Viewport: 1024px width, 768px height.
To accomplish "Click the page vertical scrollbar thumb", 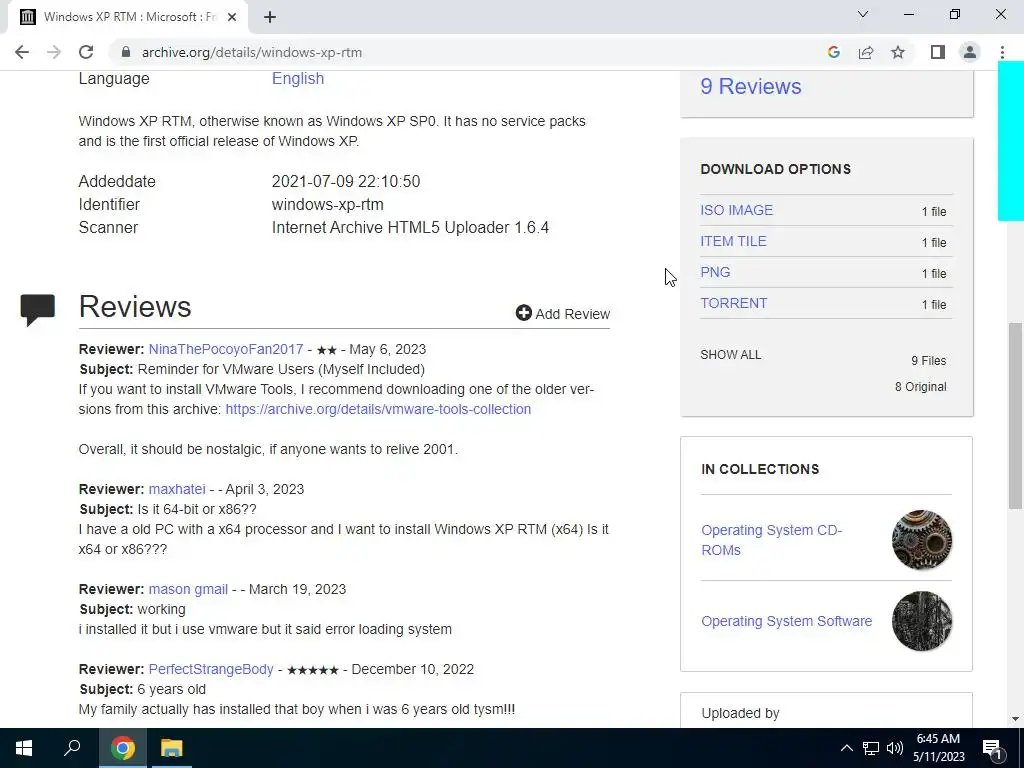I will point(1015,415).
